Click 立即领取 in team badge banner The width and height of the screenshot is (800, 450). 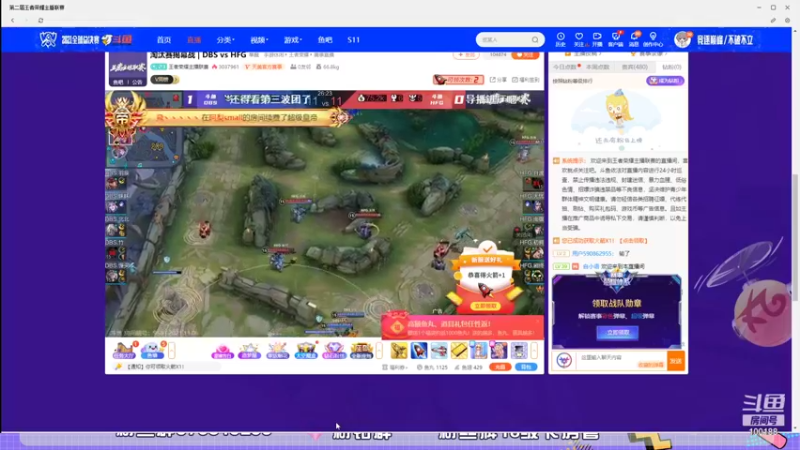[617, 333]
